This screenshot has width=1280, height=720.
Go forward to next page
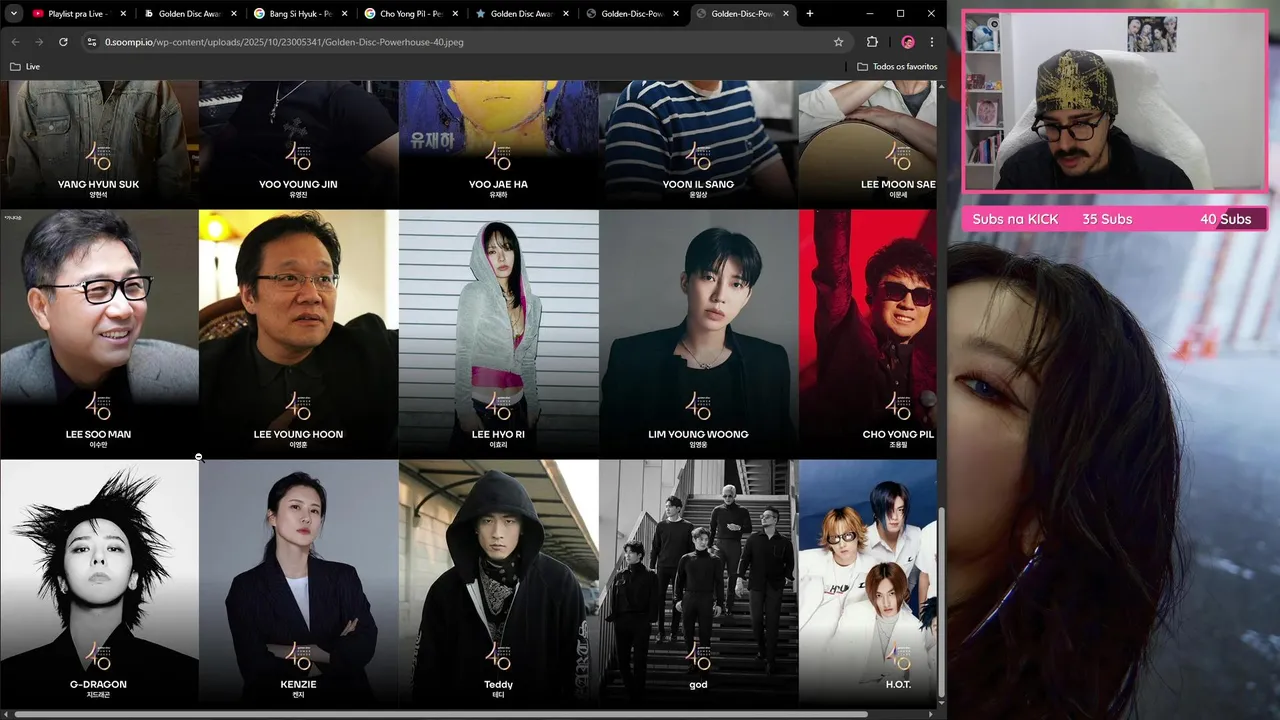click(x=39, y=42)
